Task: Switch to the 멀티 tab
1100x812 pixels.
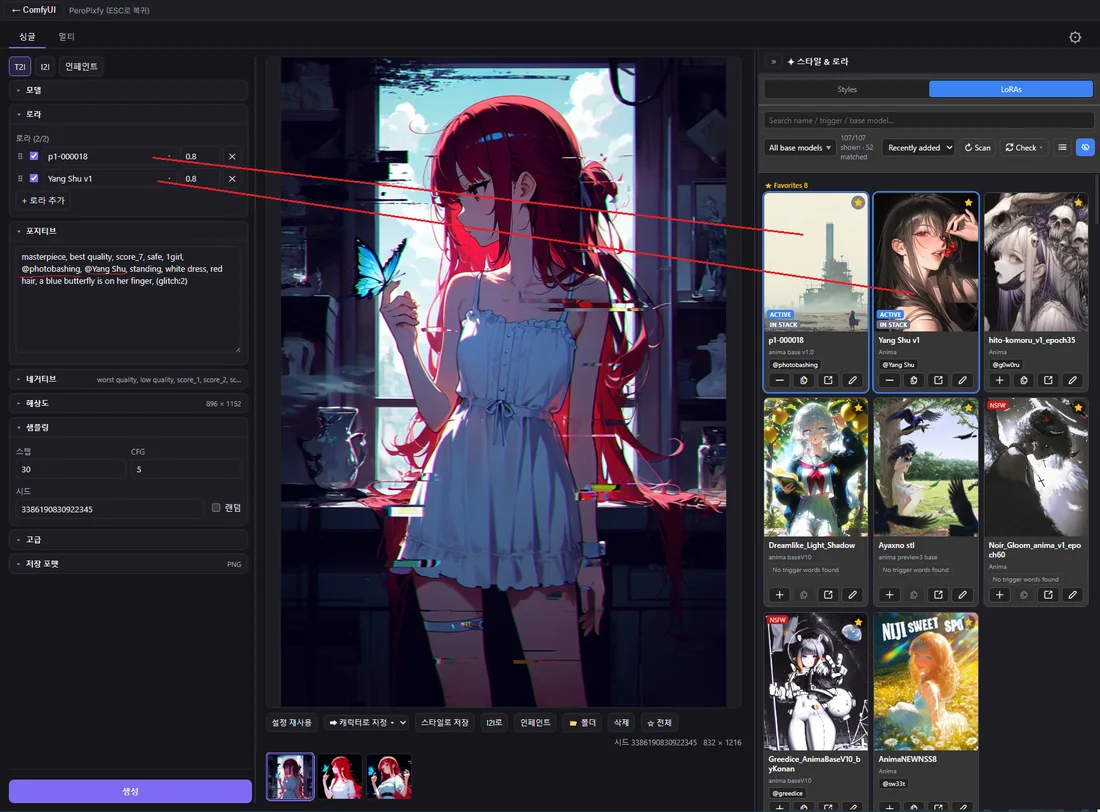Action: click(67, 36)
